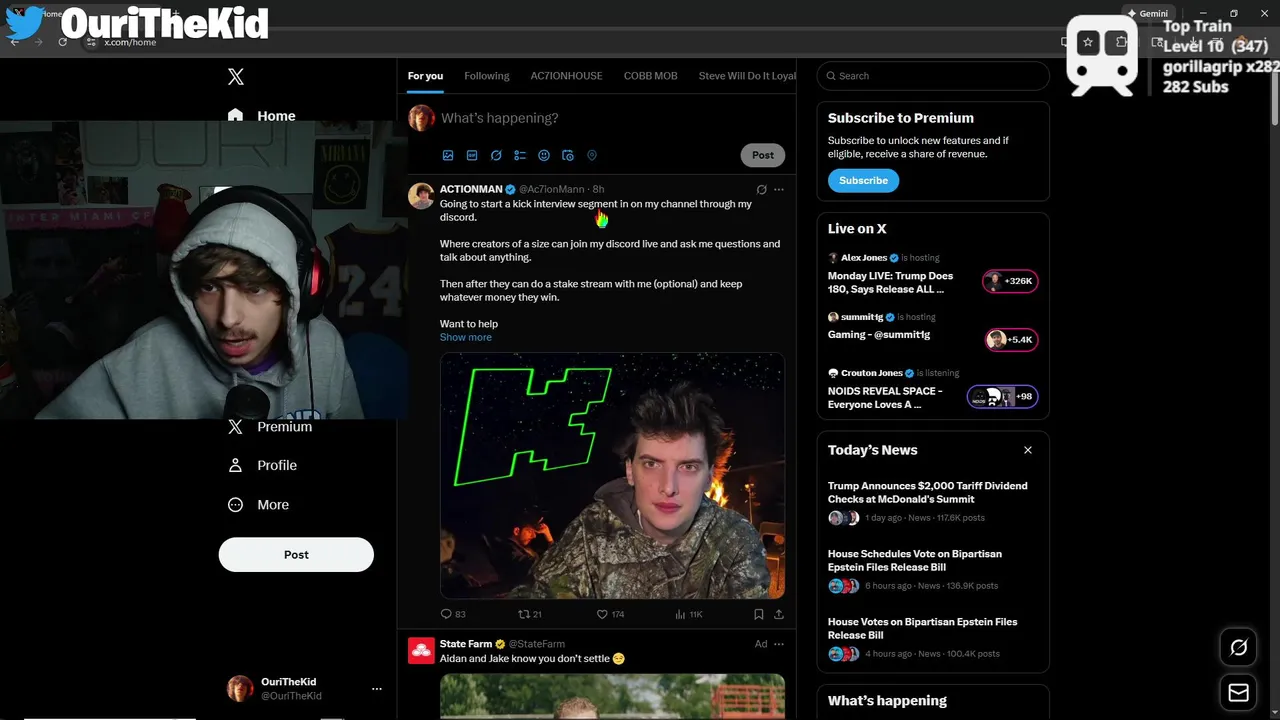Join NOIDS REVEAL SPACE listening room
This screenshot has width=1280, height=720.
point(933,390)
